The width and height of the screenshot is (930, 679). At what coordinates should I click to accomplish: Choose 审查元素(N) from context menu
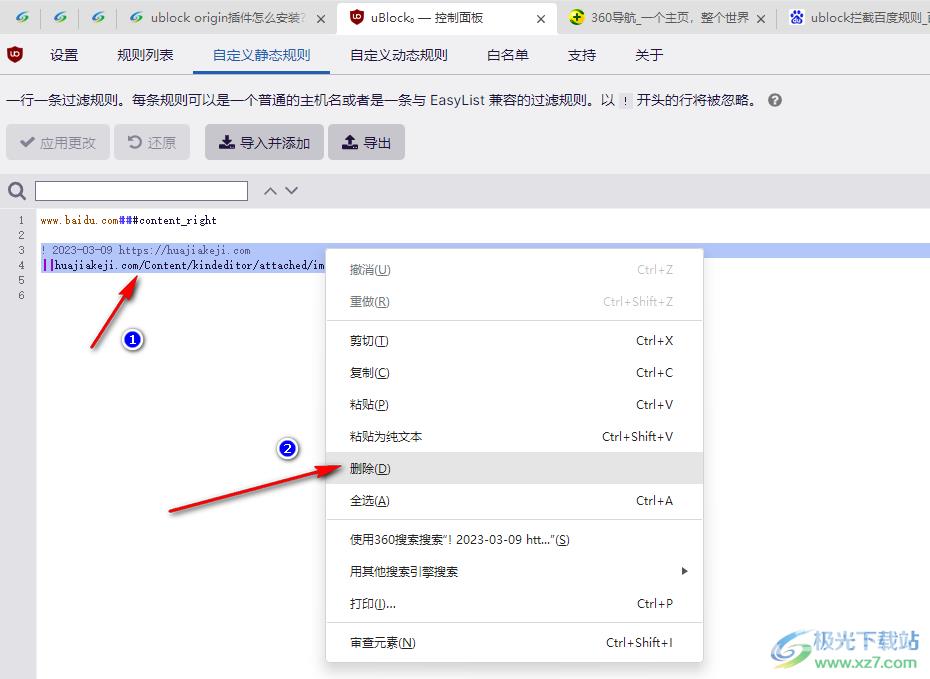[x=514, y=643]
